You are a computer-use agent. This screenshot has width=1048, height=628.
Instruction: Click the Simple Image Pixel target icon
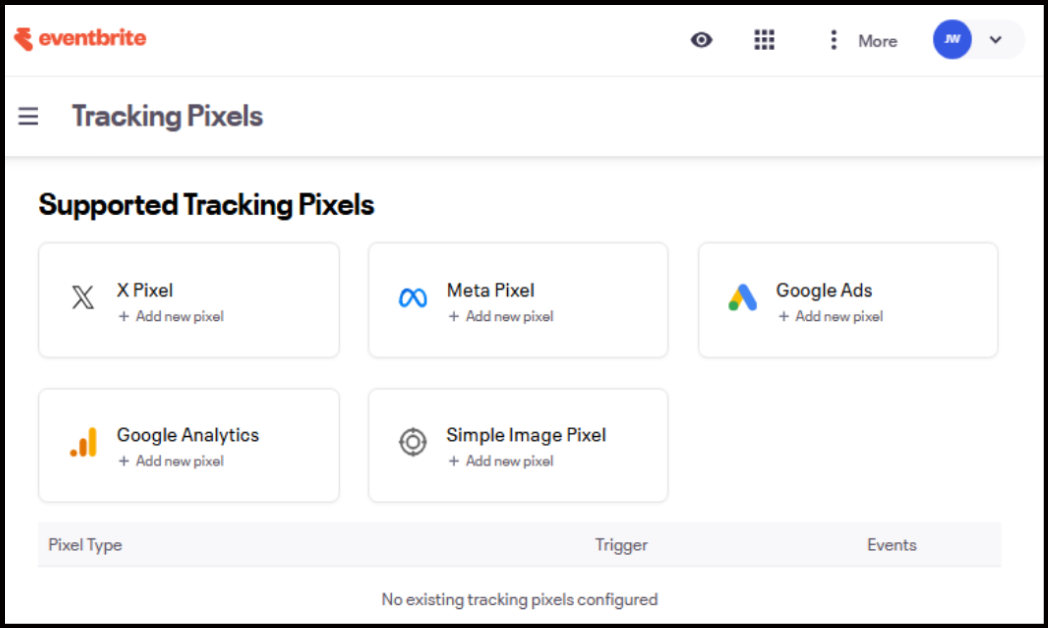coord(413,443)
